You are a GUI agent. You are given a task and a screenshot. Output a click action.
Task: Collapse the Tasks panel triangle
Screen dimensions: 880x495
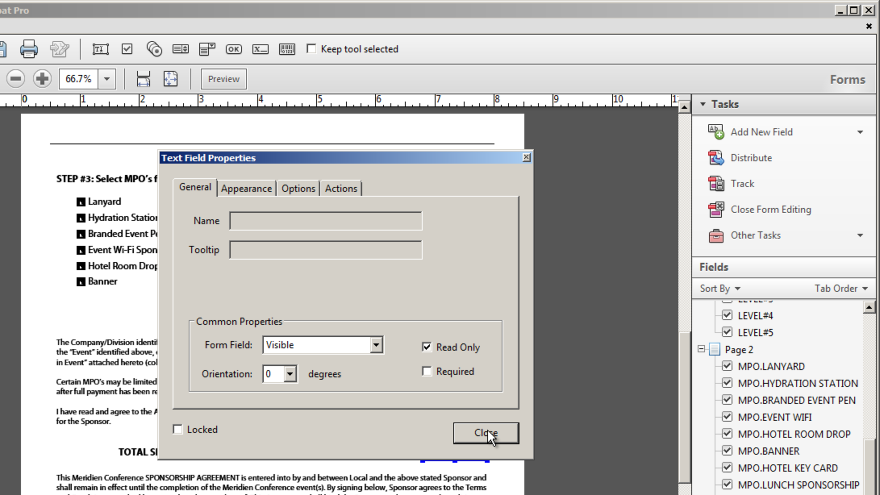click(x=703, y=104)
